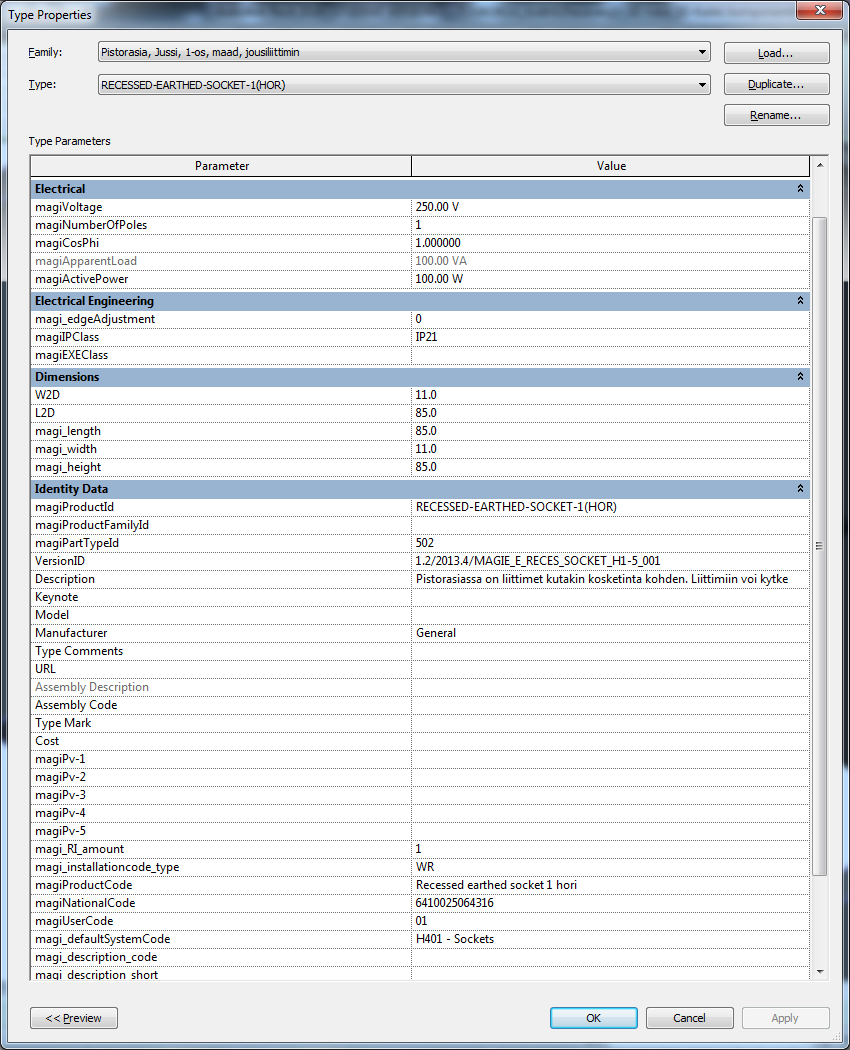Edit the magi_defaultSystemCode value H401 - Sockets
850x1050 pixels.
pos(610,940)
